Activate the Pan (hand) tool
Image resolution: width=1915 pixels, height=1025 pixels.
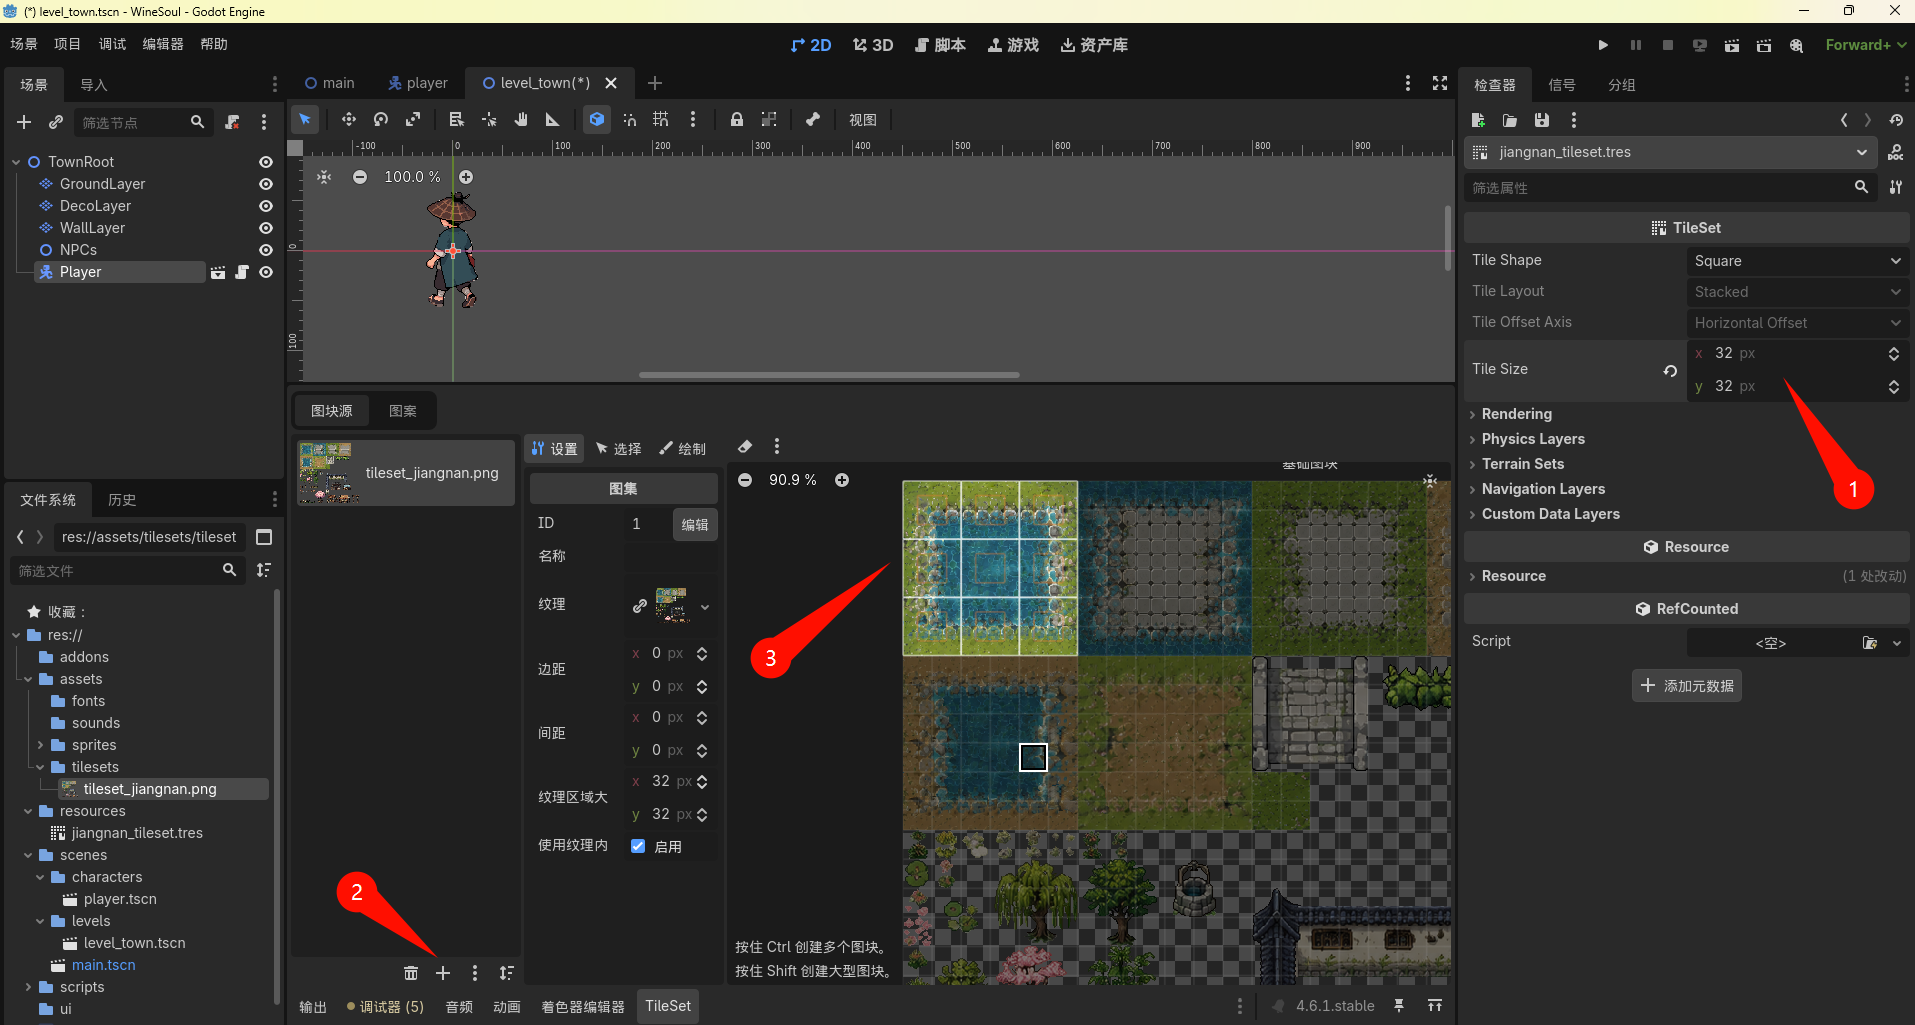point(521,120)
